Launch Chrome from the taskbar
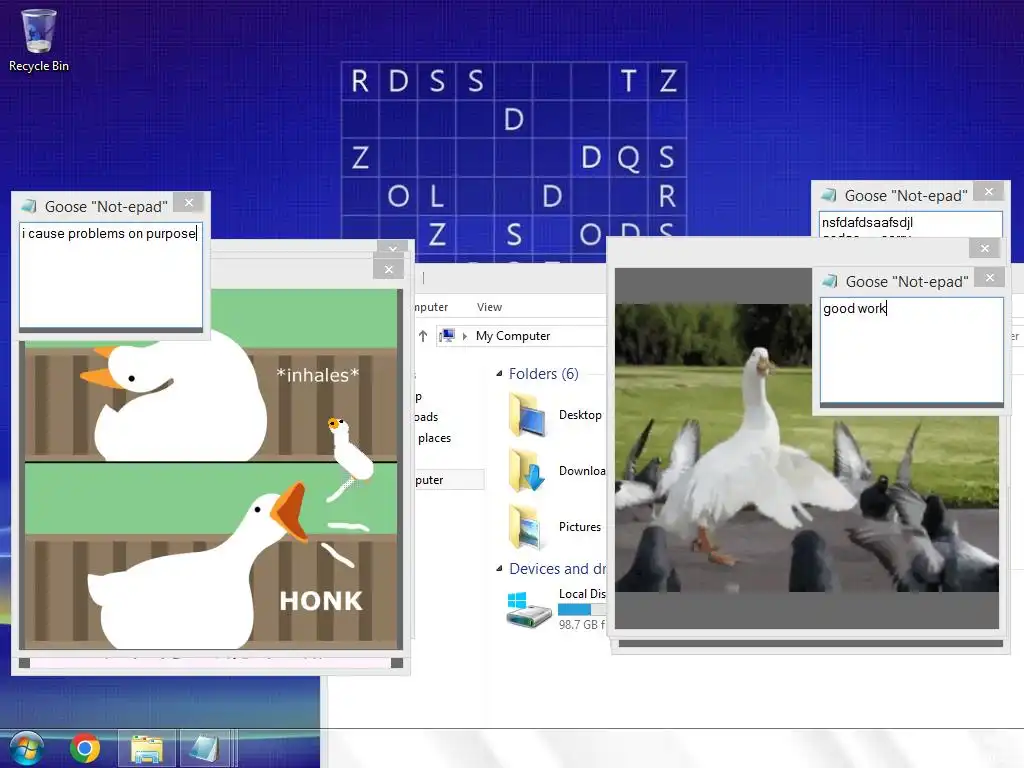Image resolution: width=1024 pixels, height=768 pixels. click(x=85, y=748)
